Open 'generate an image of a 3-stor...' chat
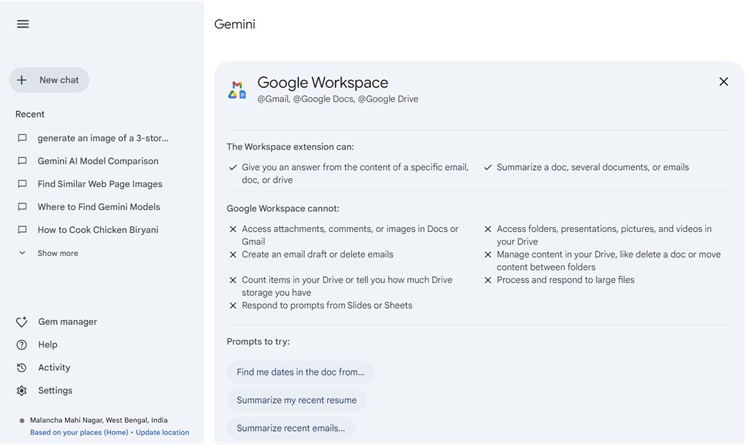 coord(102,138)
